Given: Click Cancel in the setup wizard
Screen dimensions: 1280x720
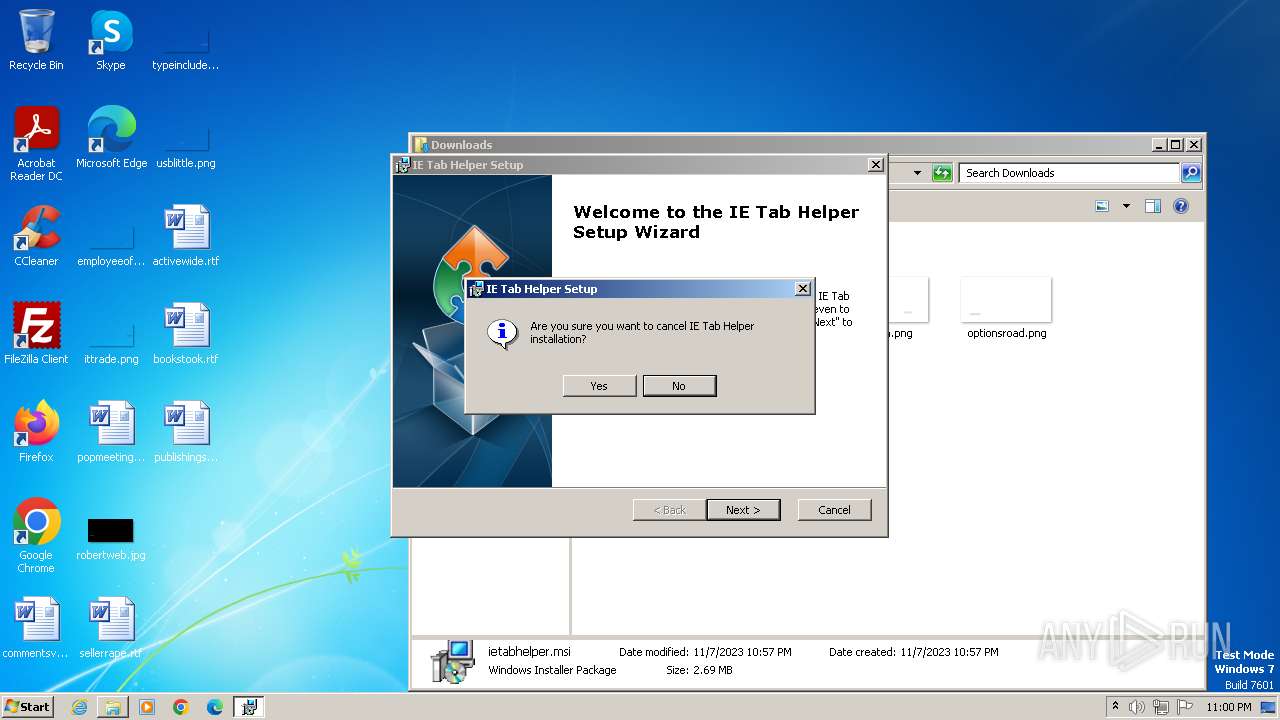Looking at the screenshot, I should (834, 510).
